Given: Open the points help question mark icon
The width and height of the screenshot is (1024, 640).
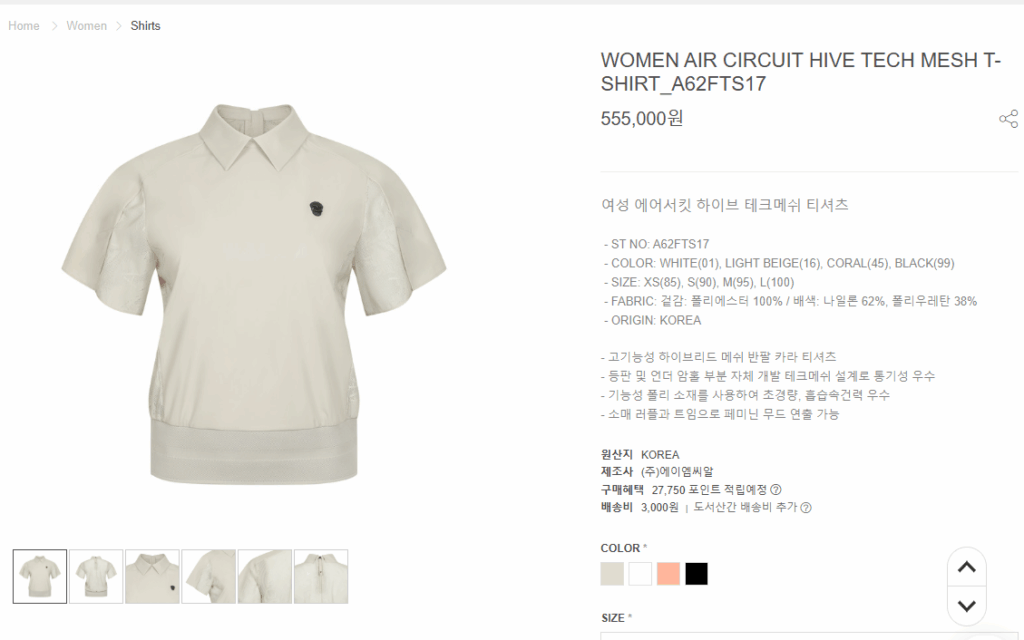Looking at the screenshot, I should [776, 489].
